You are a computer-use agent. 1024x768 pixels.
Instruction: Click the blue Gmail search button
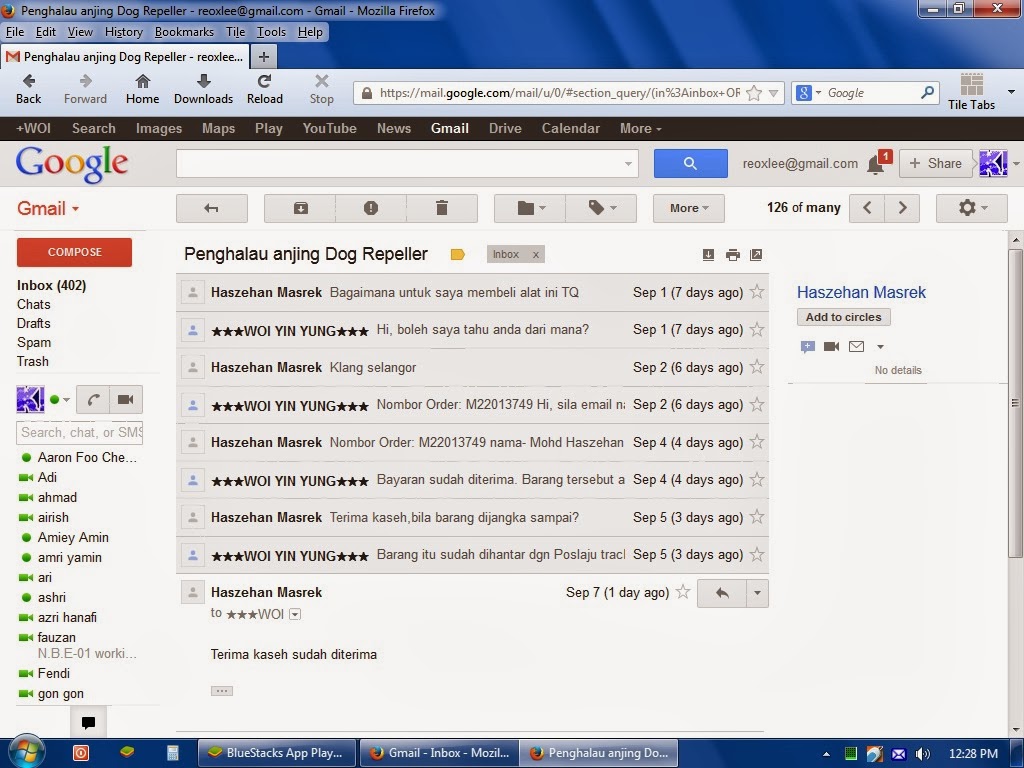[690, 163]
